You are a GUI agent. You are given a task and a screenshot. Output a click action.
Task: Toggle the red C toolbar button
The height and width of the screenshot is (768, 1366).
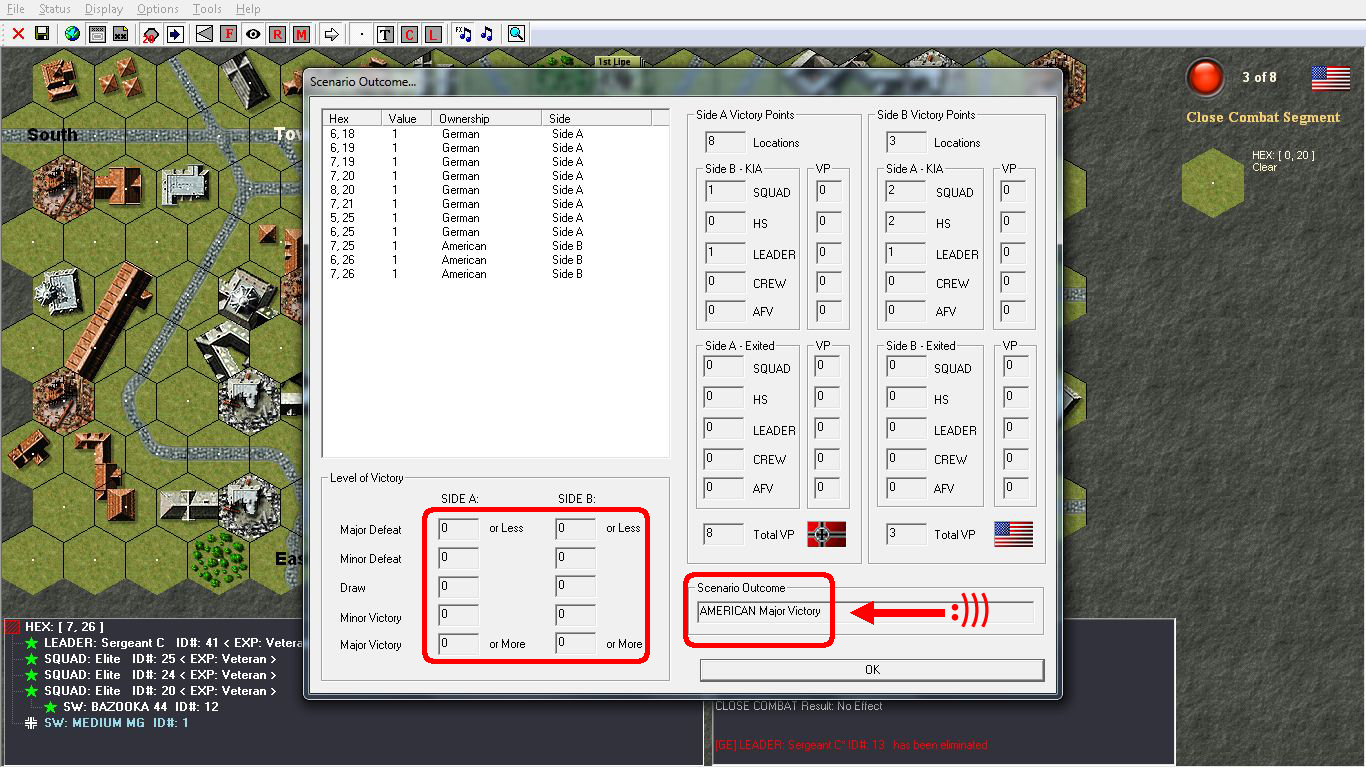click(409, 34)
